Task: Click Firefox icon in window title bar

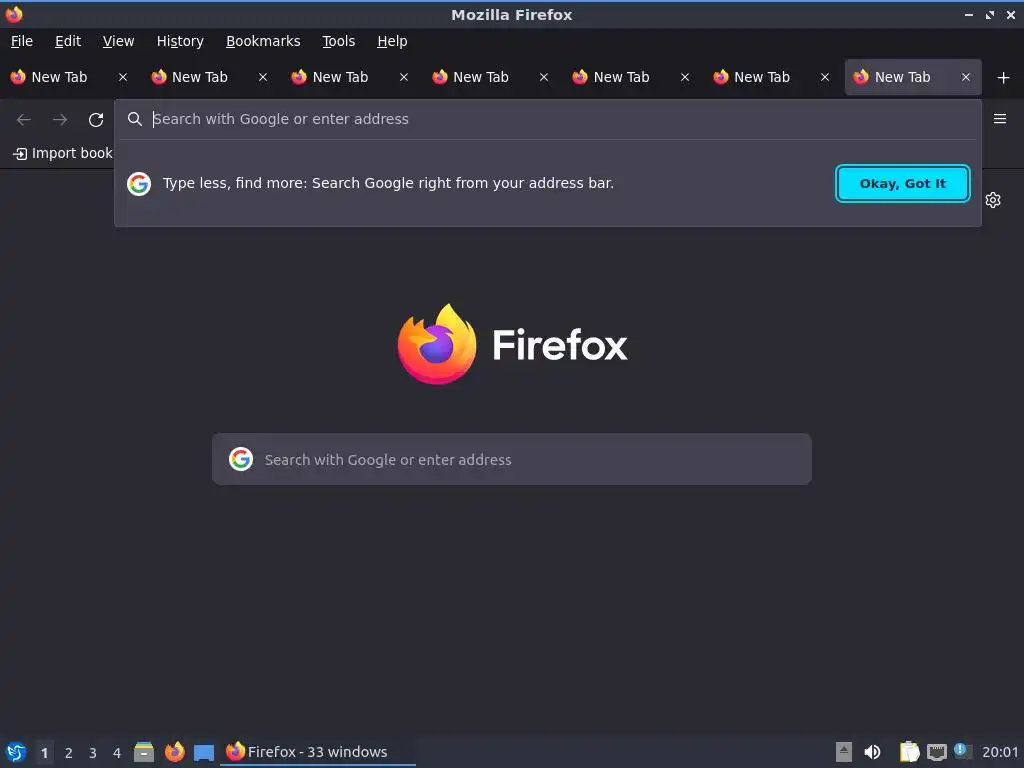Action: coord(14,14)
